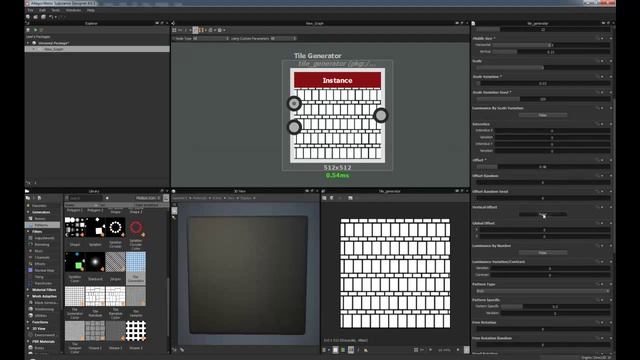Toggle the Vertical Offset switch
The height and width of the screenshot is (360, 640).
[x=542, y=214]
